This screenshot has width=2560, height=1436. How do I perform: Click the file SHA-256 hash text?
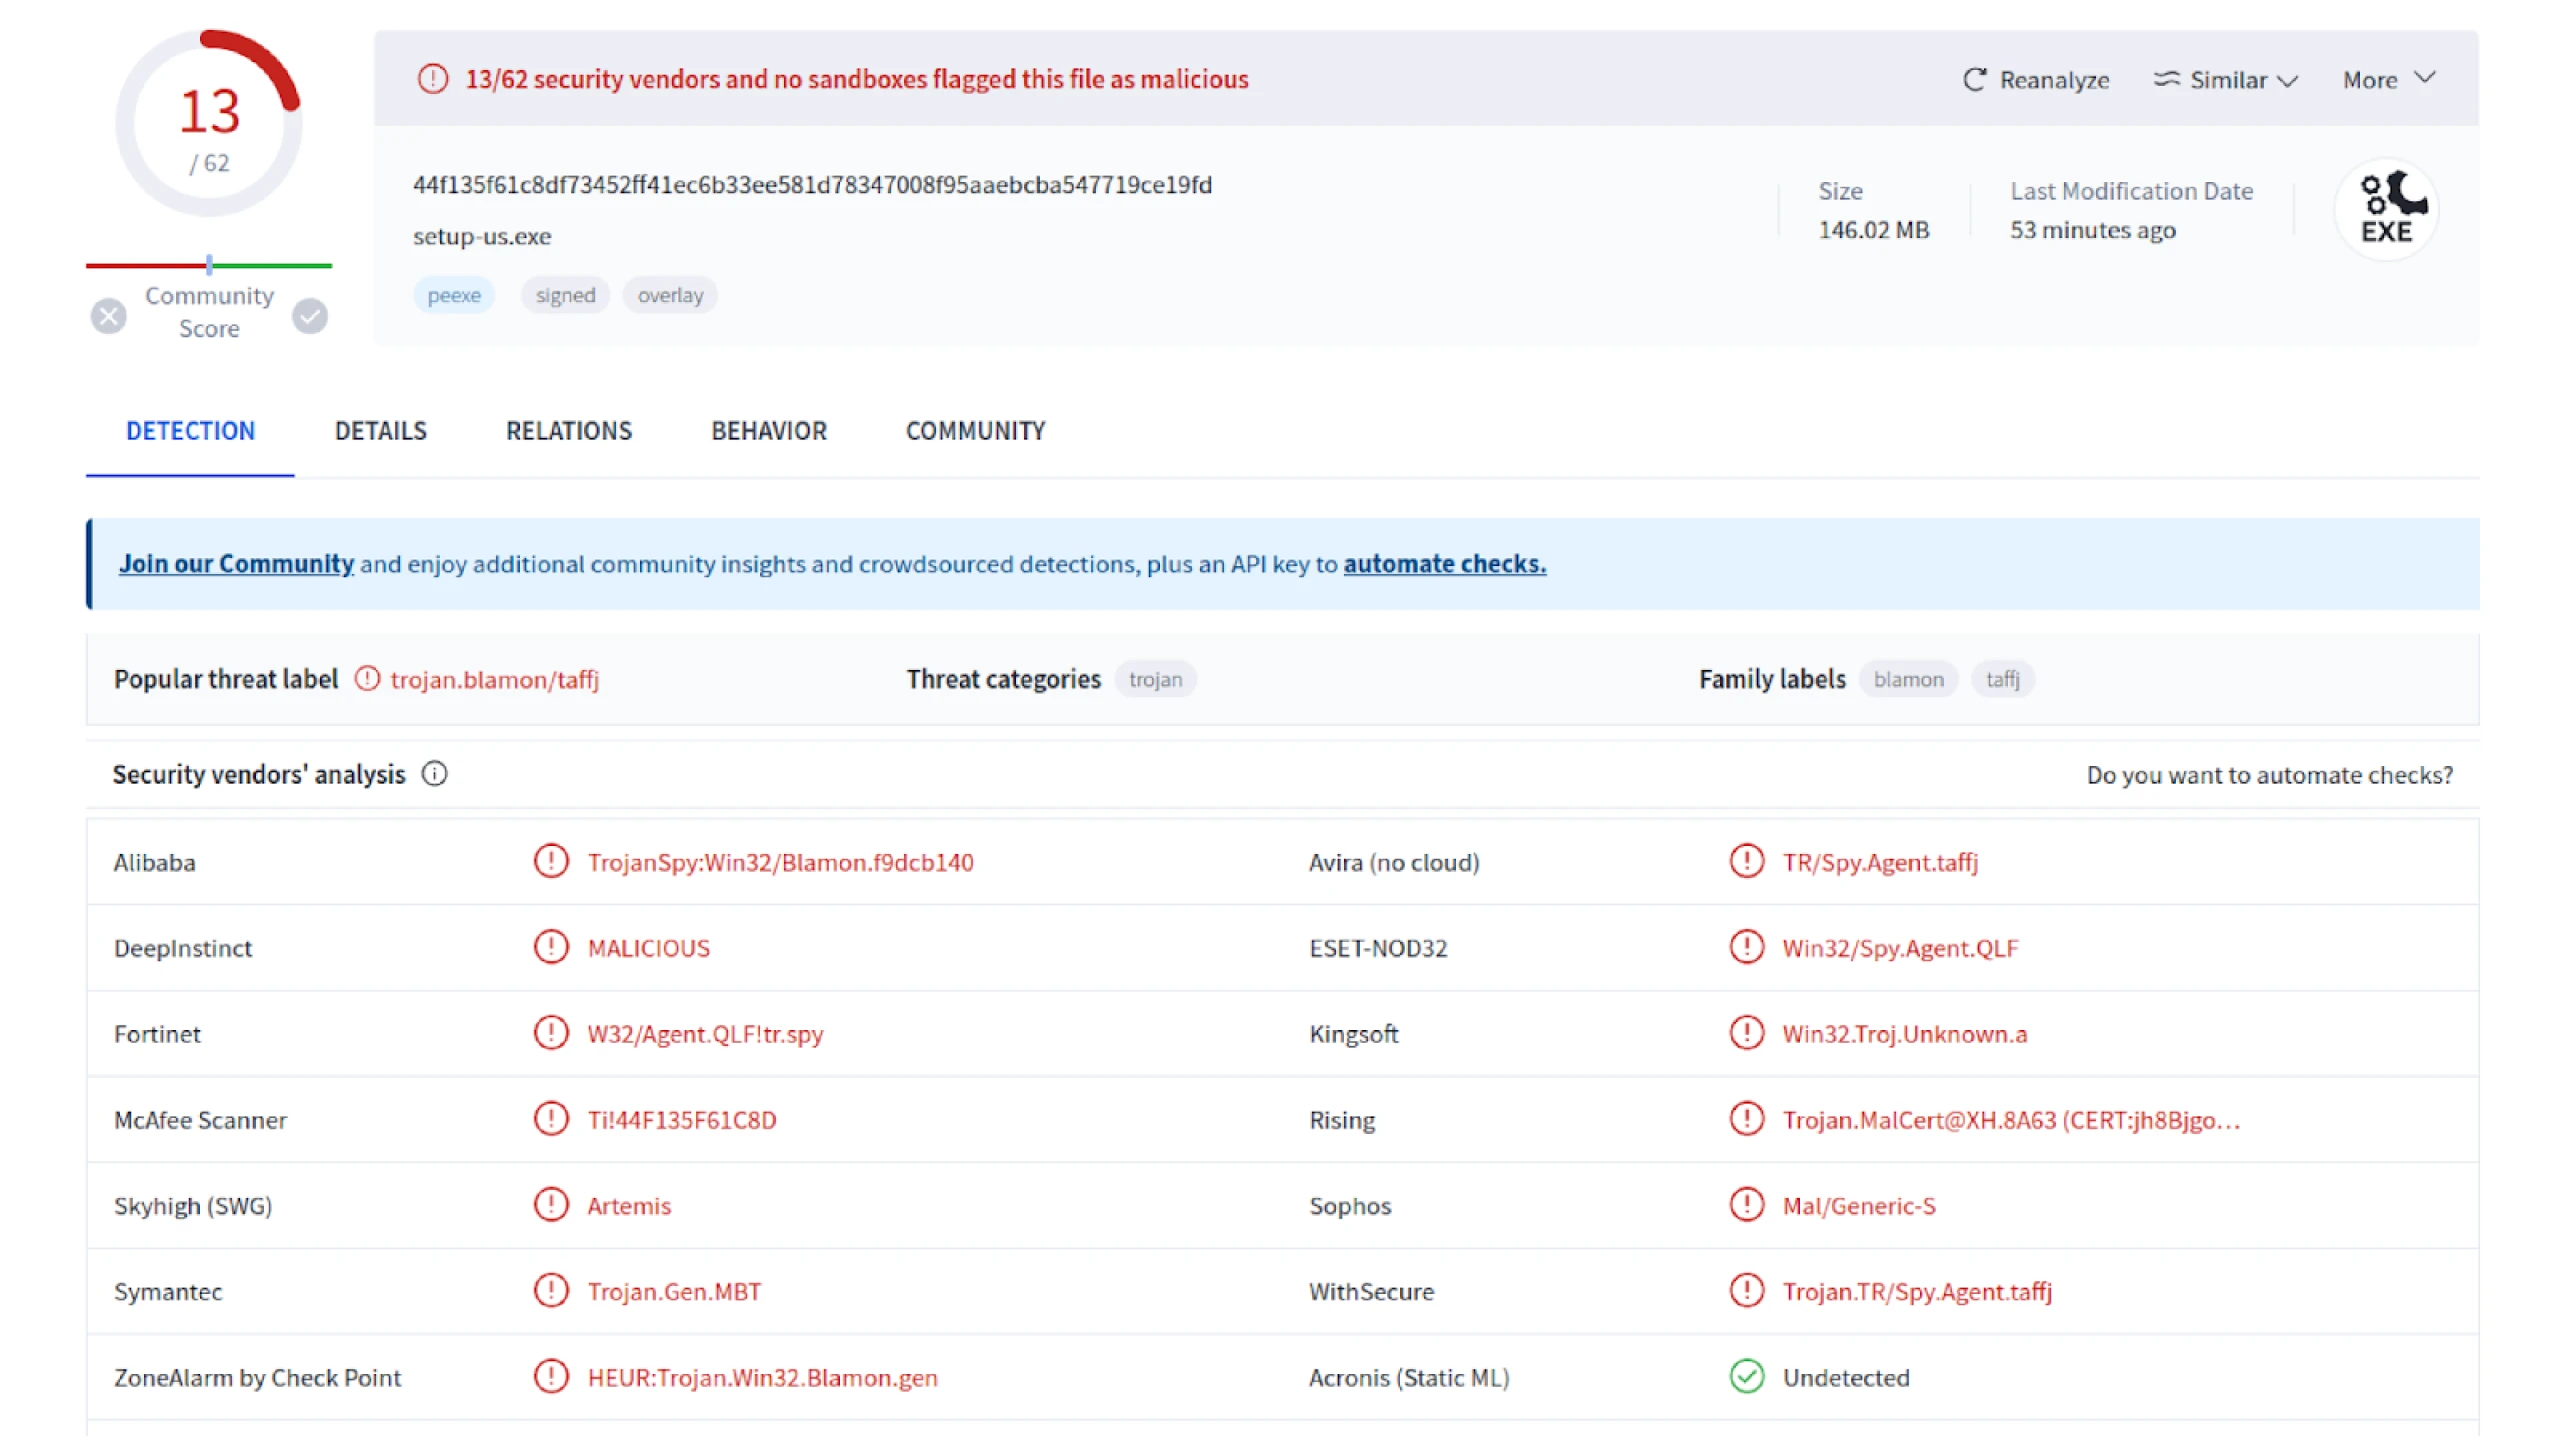[x=812, y=185]
